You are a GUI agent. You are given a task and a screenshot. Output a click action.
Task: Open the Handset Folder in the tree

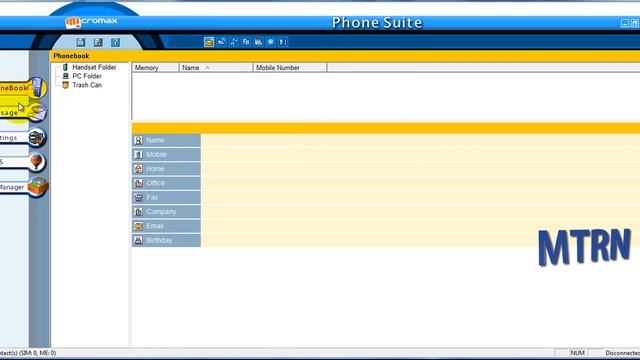[x=94, y=67]
